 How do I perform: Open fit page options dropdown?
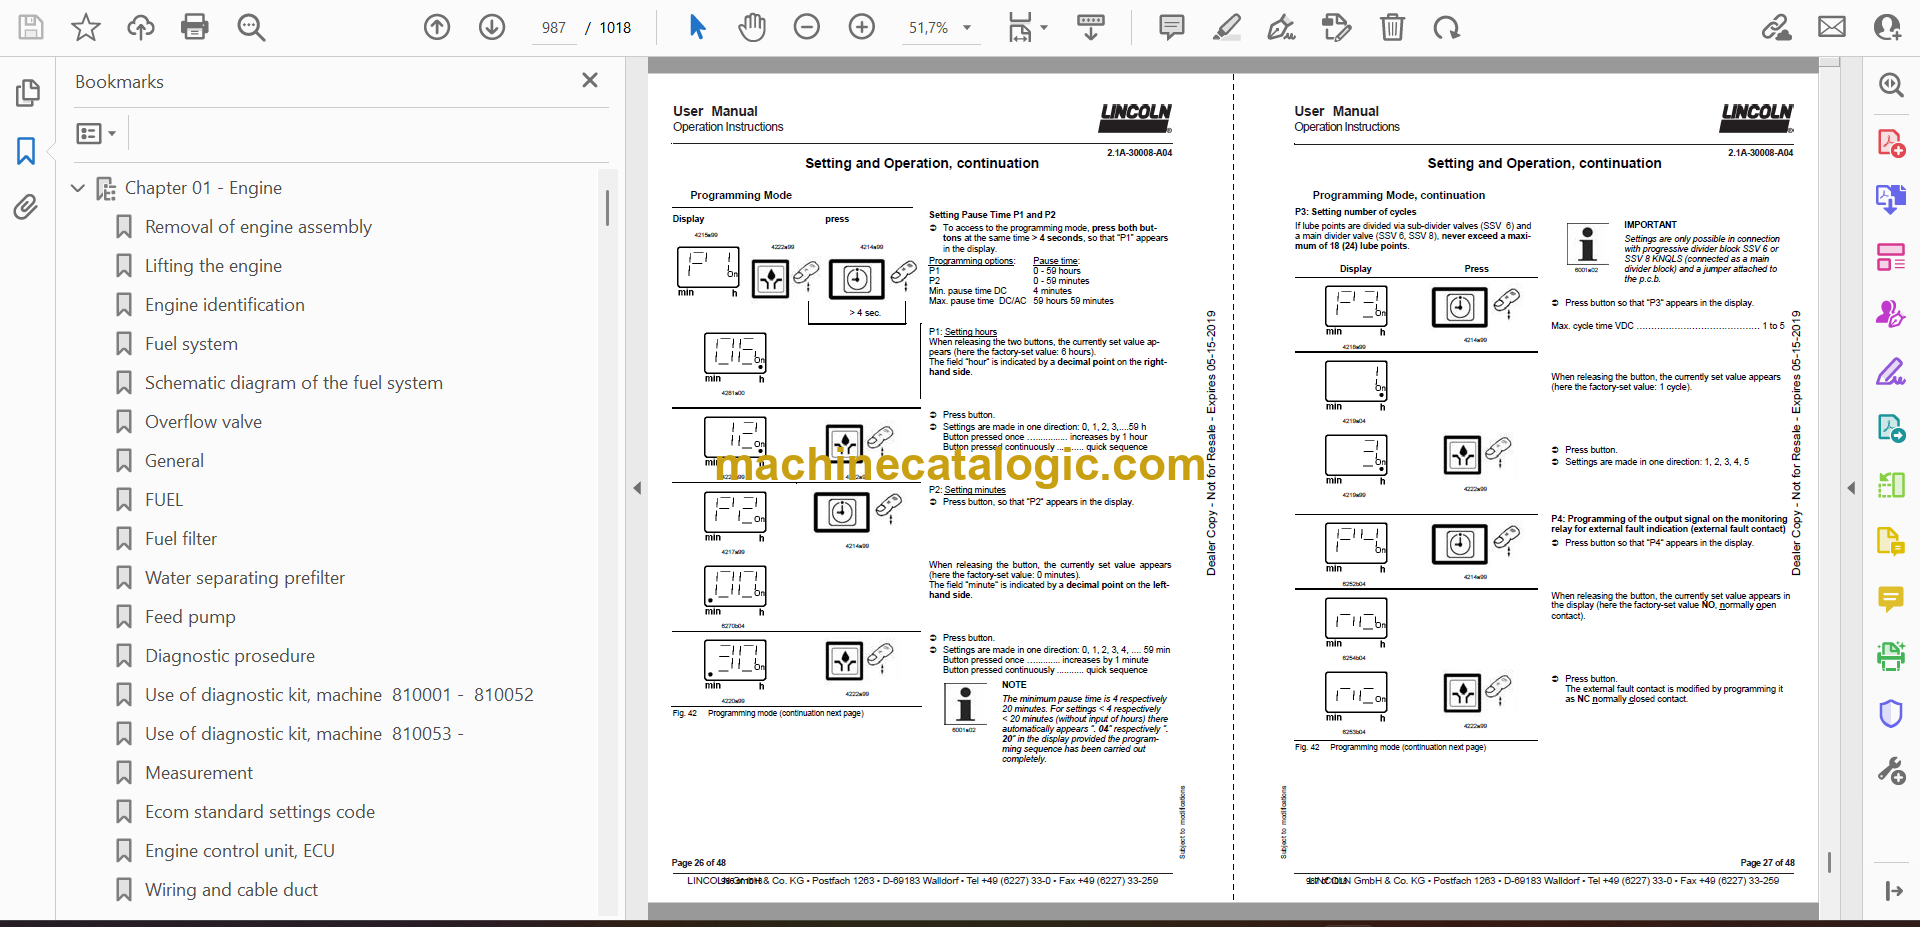tap(1027, 27)
